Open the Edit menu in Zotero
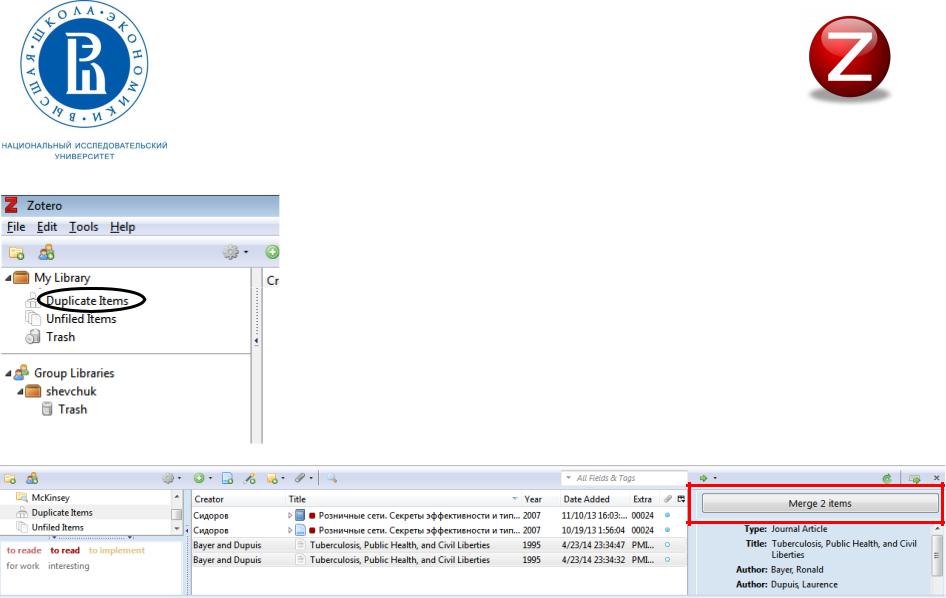The height and width of the screenshot is (598, 946). tap(46, 227)
